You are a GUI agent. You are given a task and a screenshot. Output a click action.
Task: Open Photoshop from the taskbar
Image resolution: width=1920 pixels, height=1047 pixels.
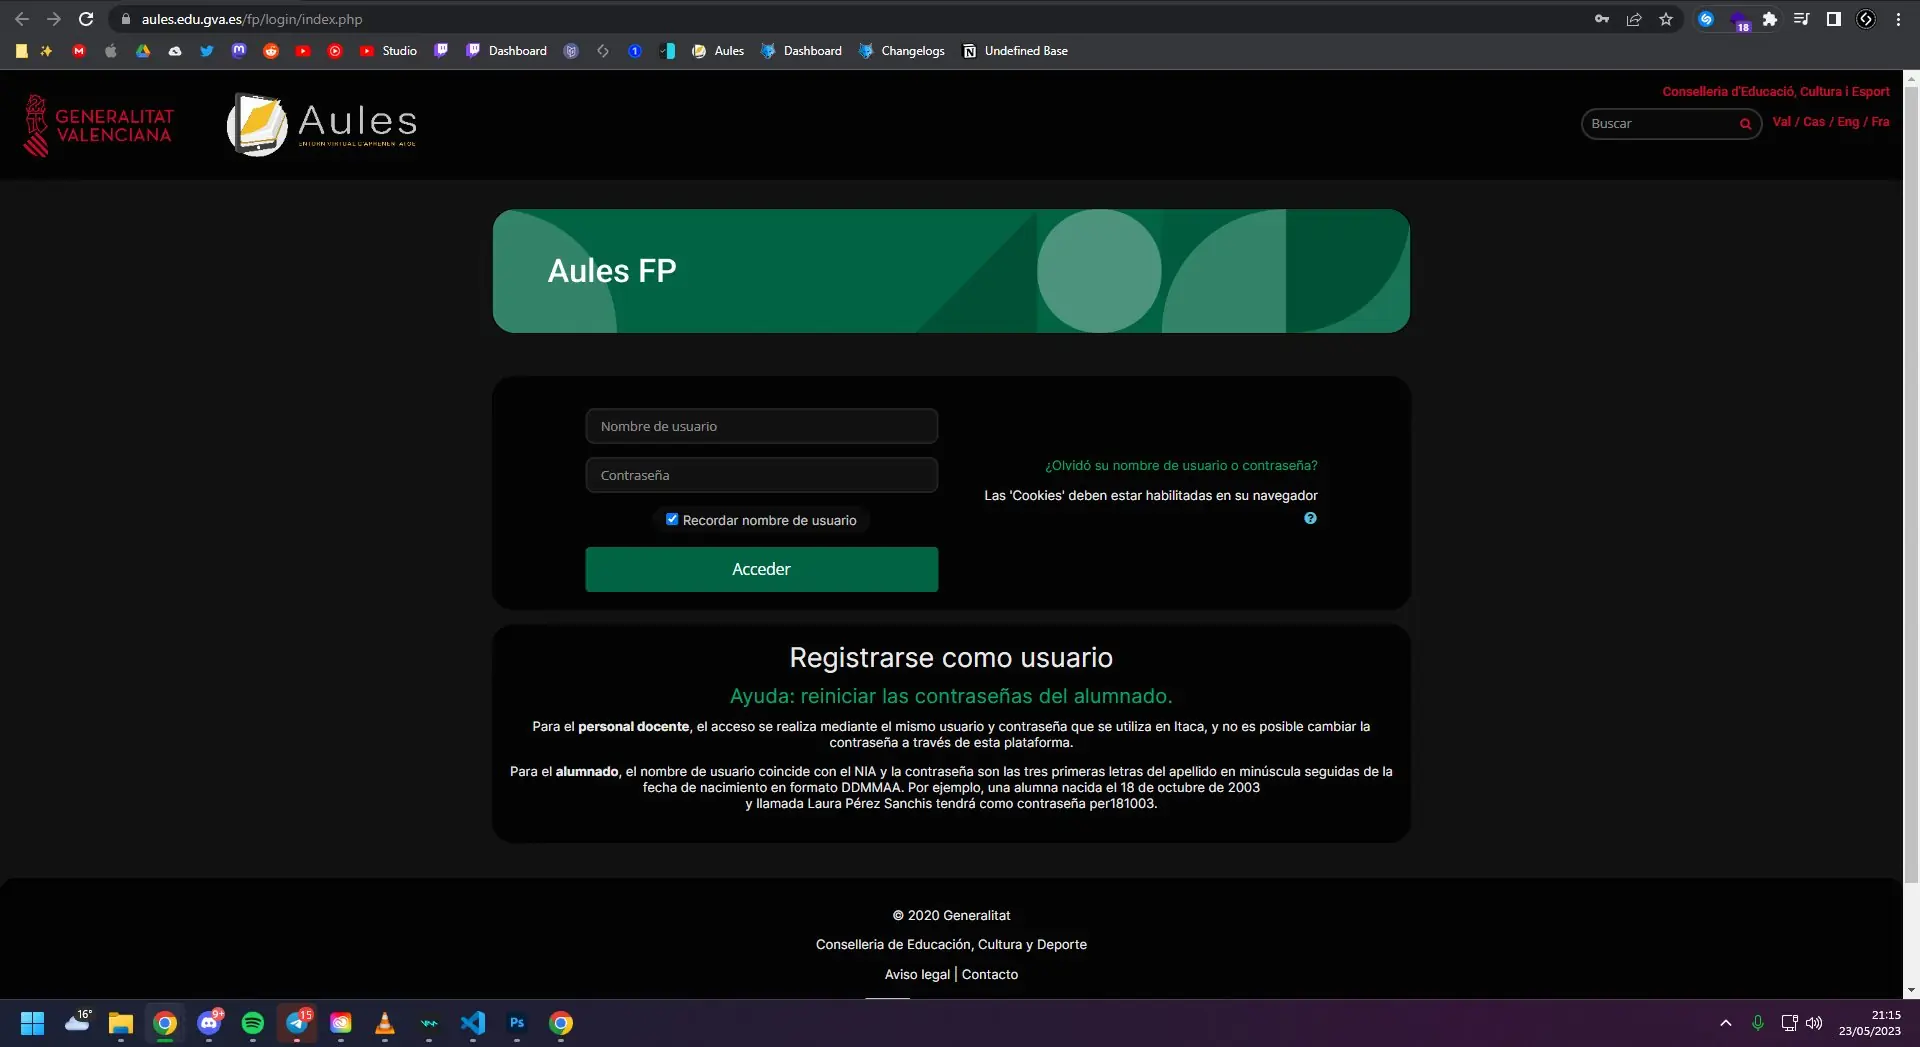coord(517,1023)
